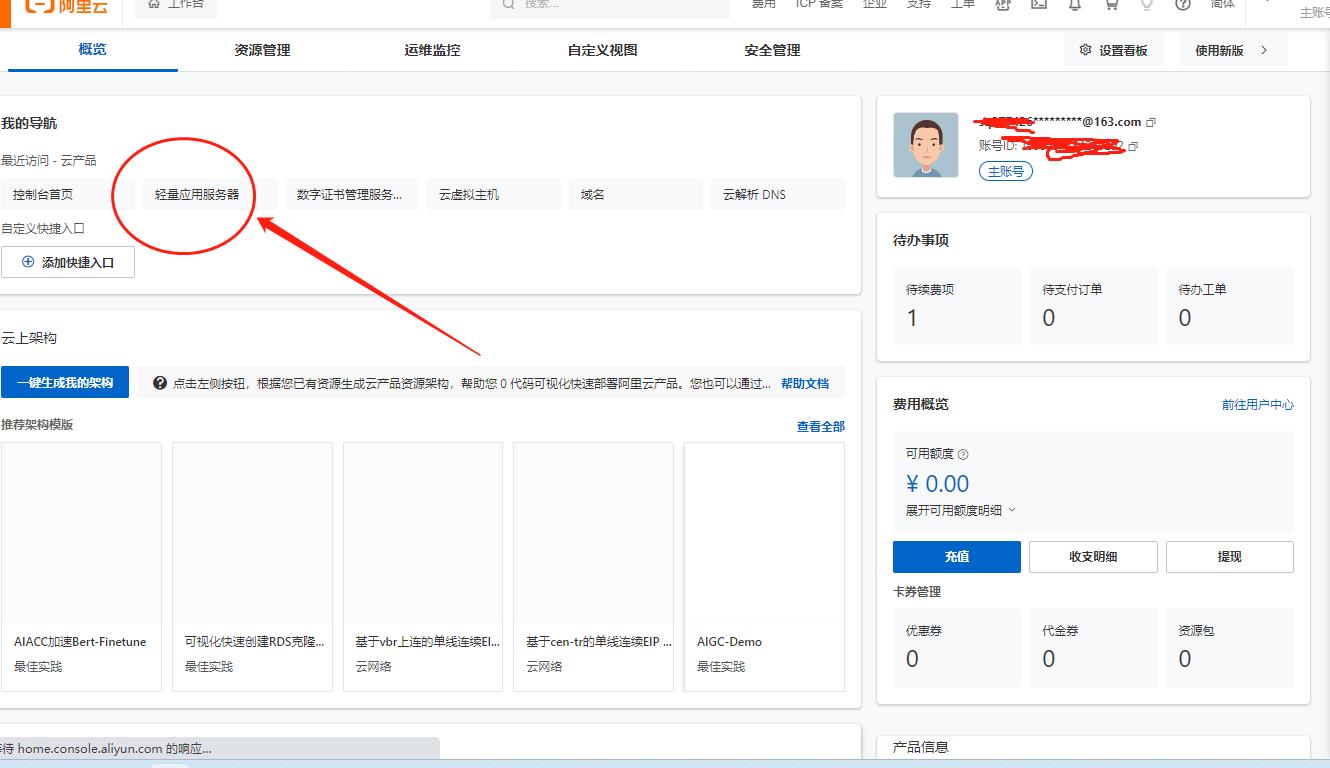Click the 使用新版 chevron arrow
Image resolution: width=1330 pixels, height=768 pixels.
1262,49
